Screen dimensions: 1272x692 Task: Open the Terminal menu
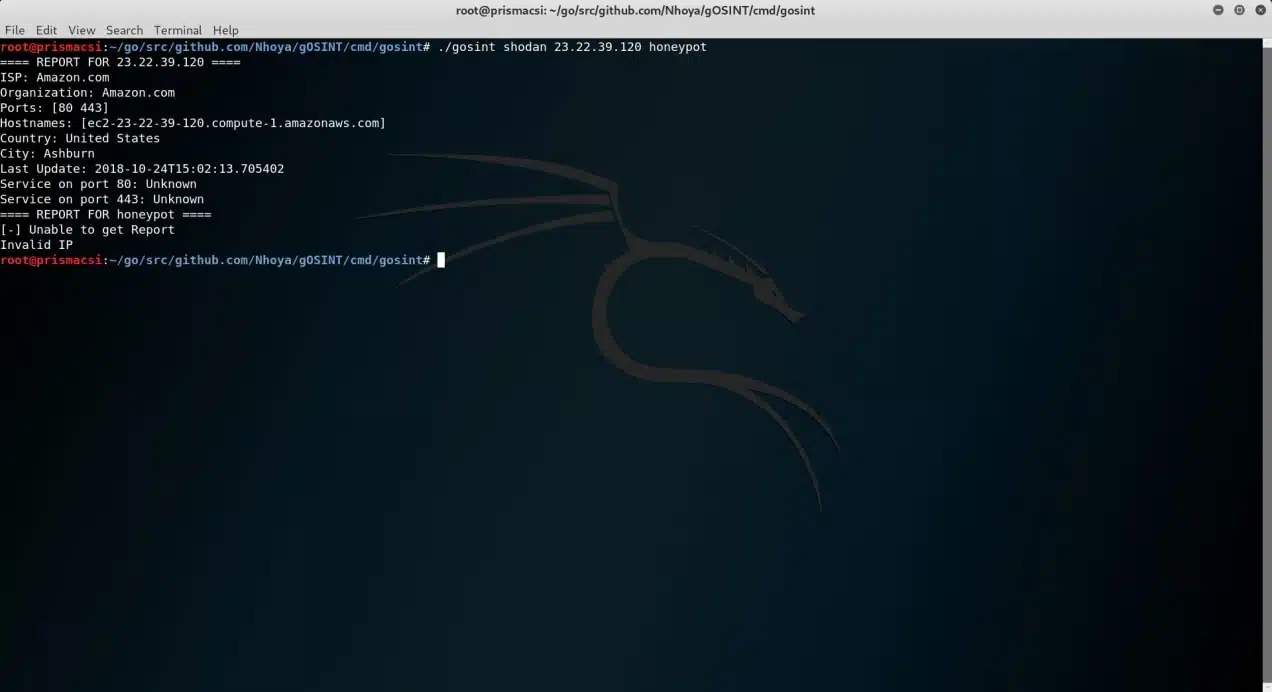(x=178, y=30)
